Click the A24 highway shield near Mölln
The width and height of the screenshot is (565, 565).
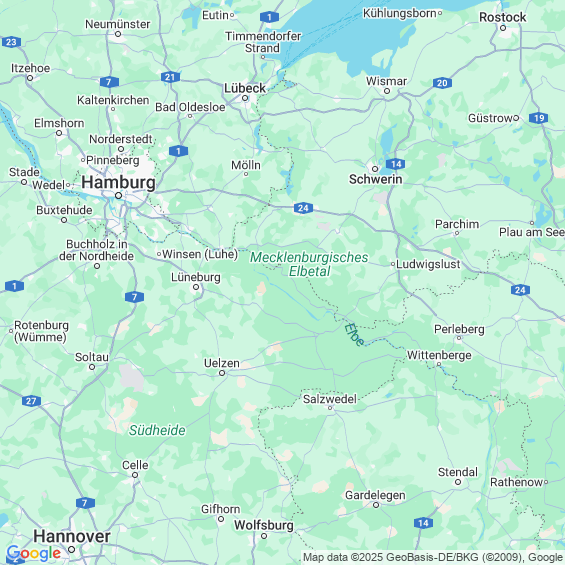click(303, 208)
